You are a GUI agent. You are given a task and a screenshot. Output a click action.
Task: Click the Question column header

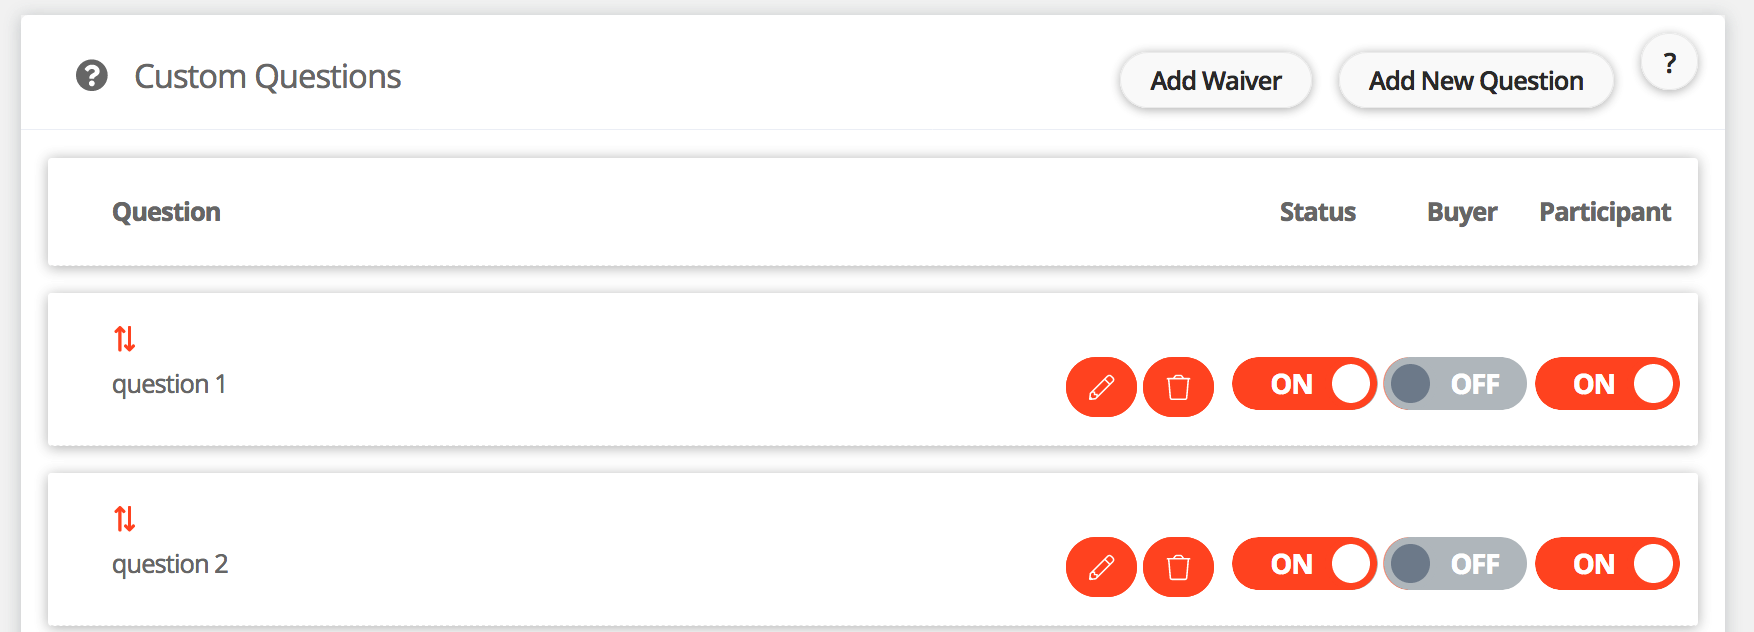[x=166, y=212]
